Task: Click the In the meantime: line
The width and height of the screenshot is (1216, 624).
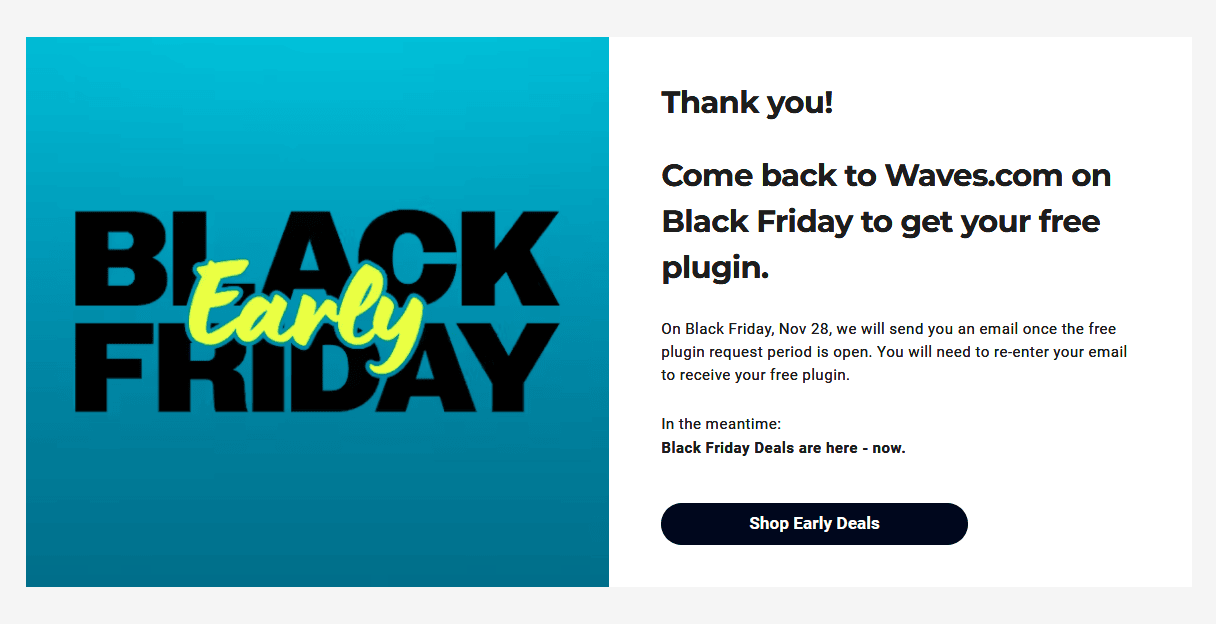Action: click(721, 424)
